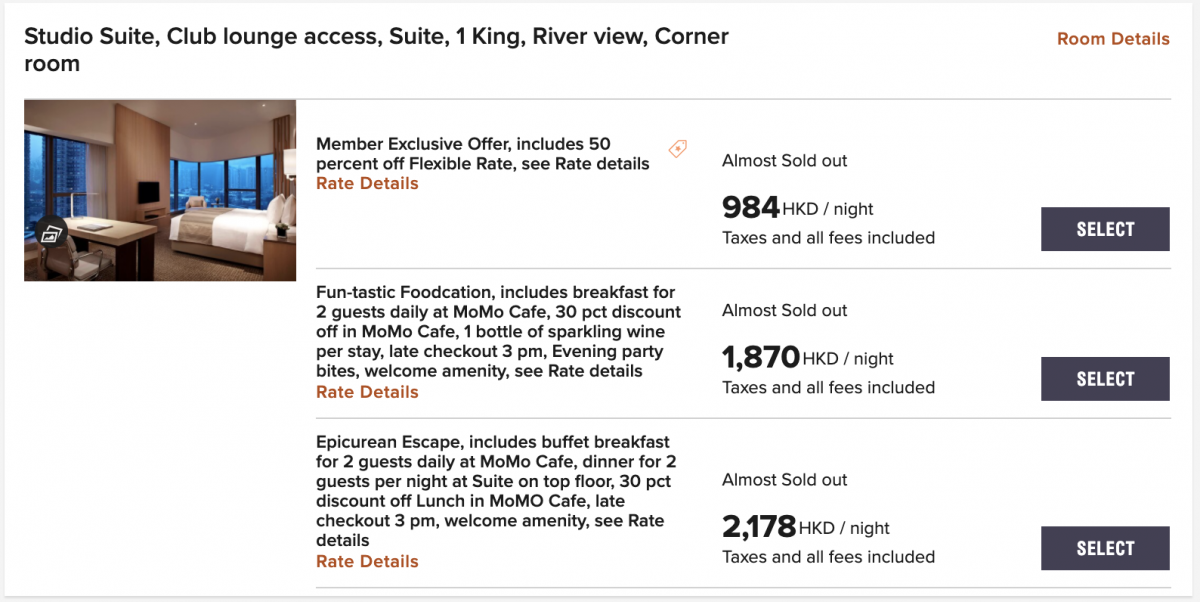View Rate Details for Epicurean Escape

[367, 562]
